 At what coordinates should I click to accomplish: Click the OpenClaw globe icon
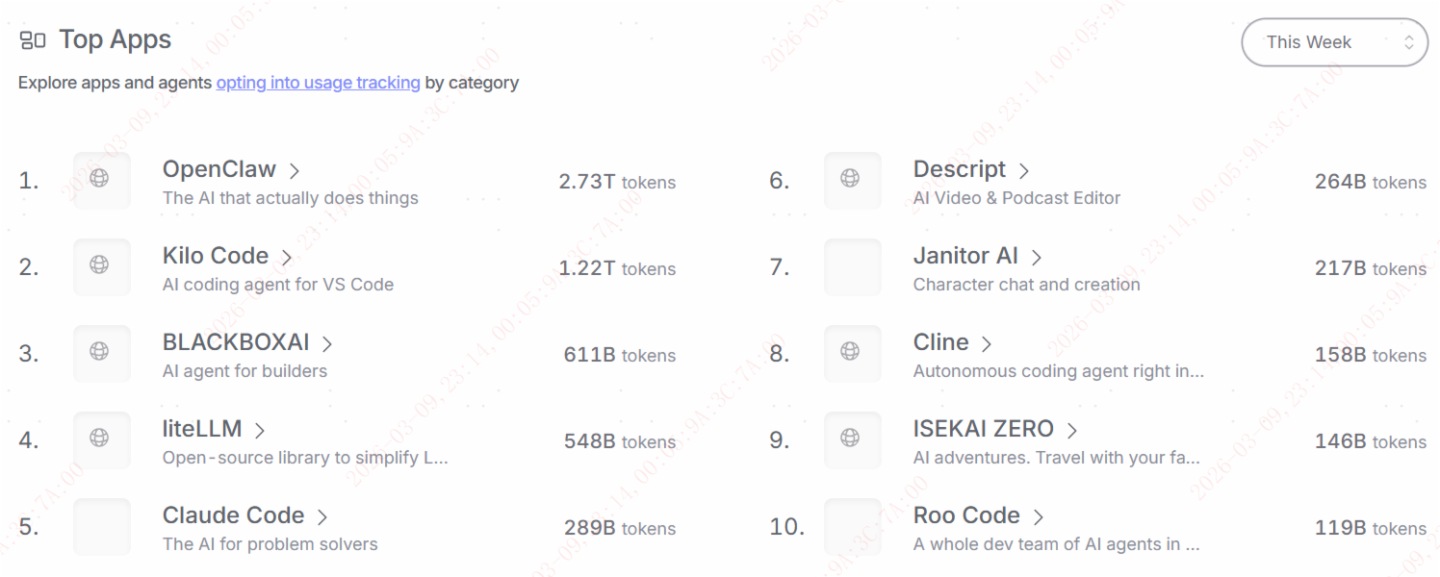coord(99,179)
